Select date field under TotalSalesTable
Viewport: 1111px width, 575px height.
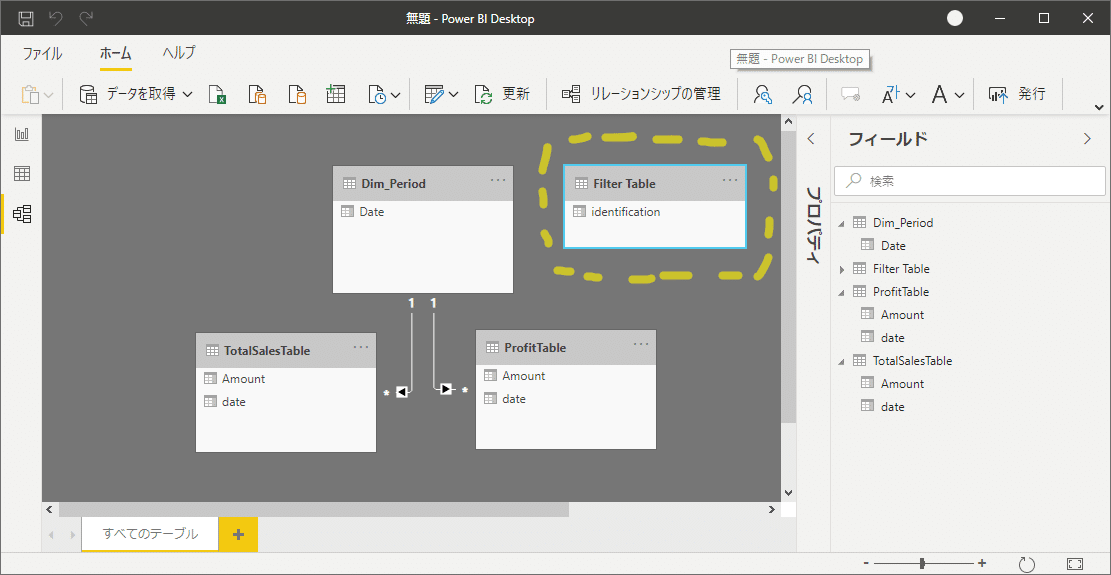click(x=892, y=407)
